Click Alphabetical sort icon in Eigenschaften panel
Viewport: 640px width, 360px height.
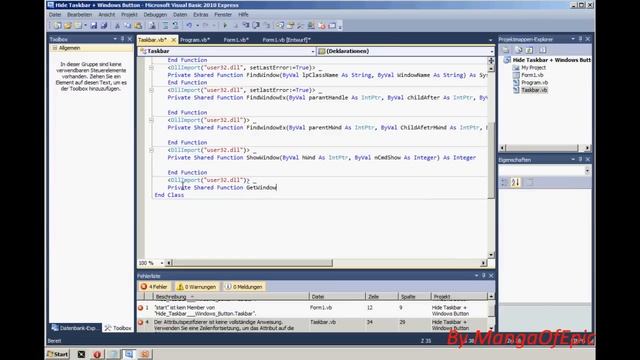[516, 182]
